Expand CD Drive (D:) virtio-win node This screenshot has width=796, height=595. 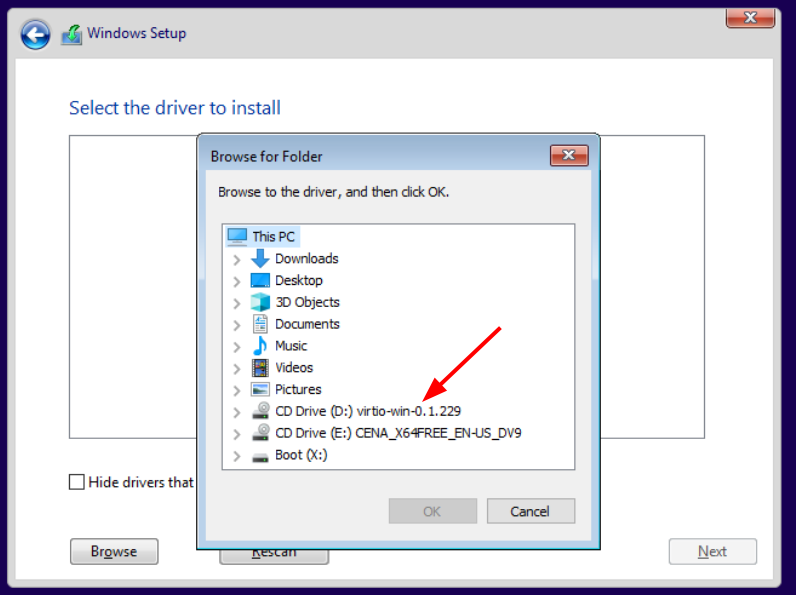[x=237, y=412]
